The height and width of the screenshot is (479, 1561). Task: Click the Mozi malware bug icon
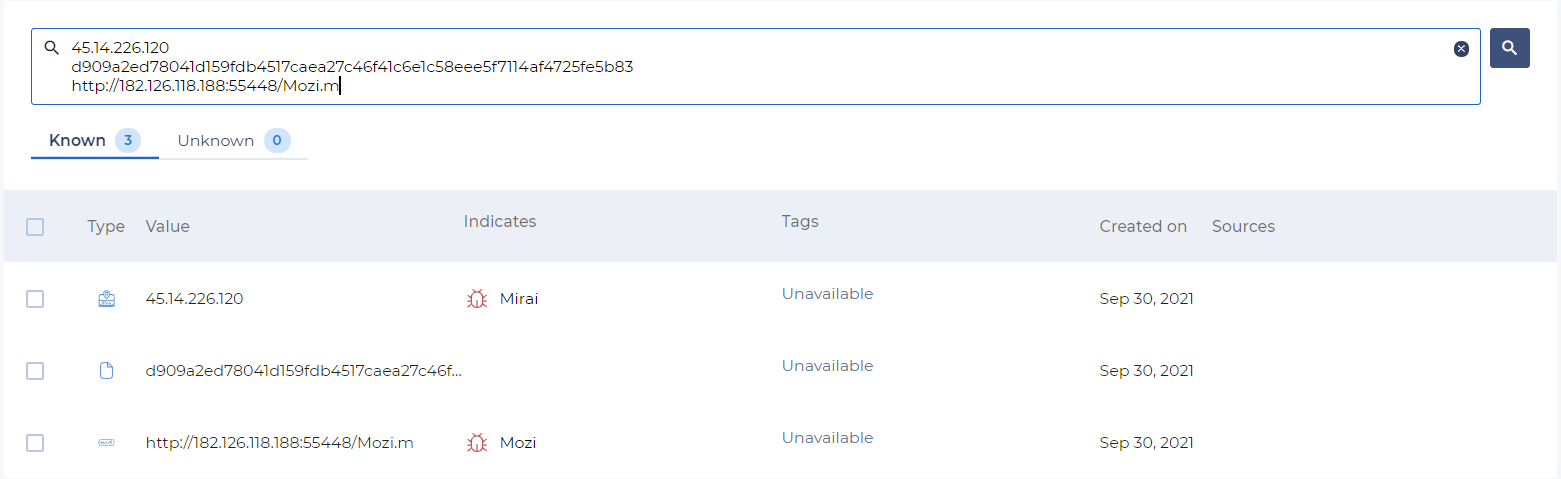pos(477,443)
